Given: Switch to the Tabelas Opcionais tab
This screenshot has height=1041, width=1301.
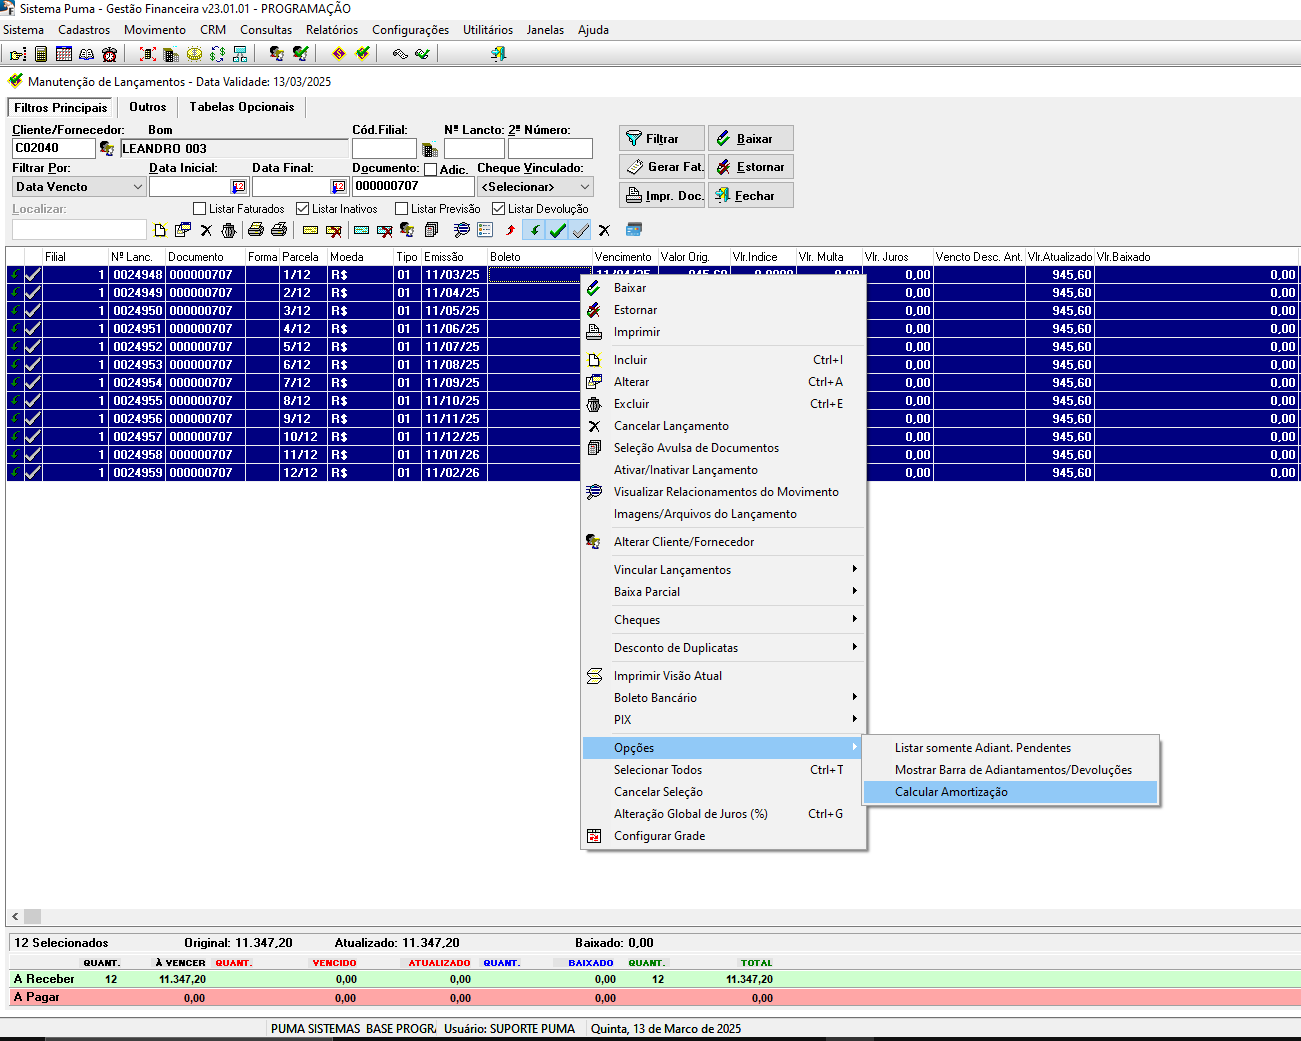Looking at the screenshot, I should 241,107.
